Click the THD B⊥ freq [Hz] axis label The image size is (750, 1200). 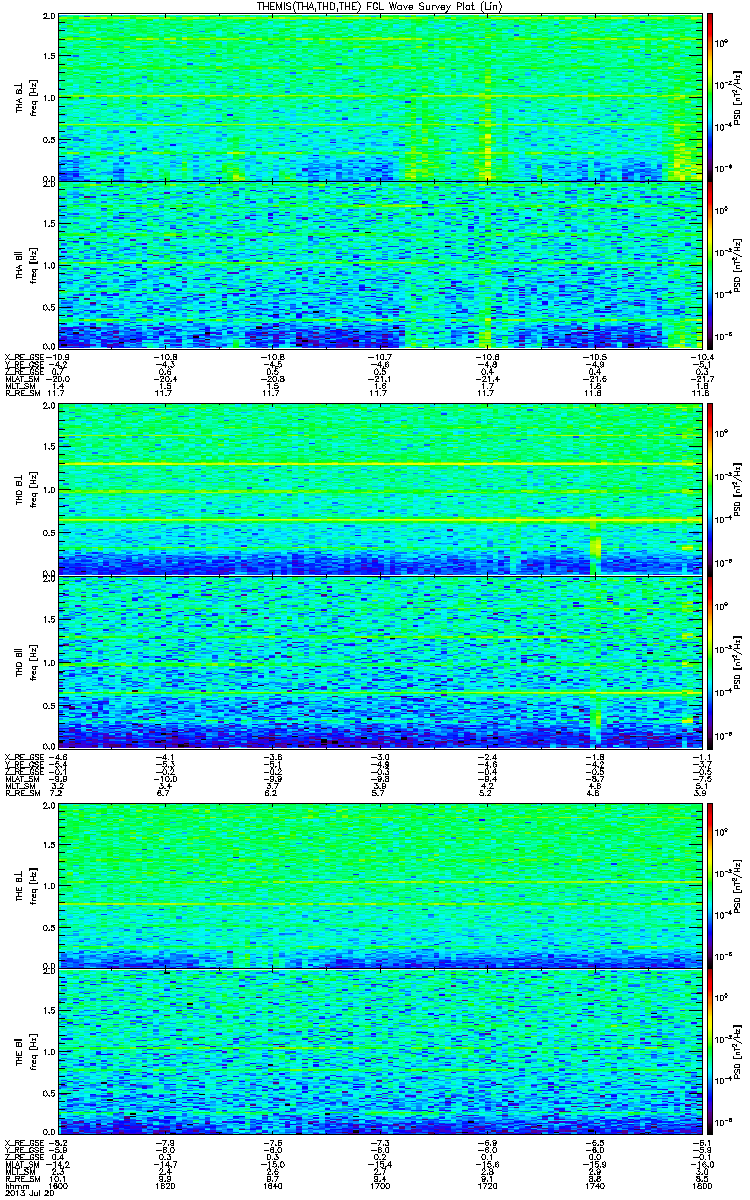pyautogui.click(x=28, y=491)
